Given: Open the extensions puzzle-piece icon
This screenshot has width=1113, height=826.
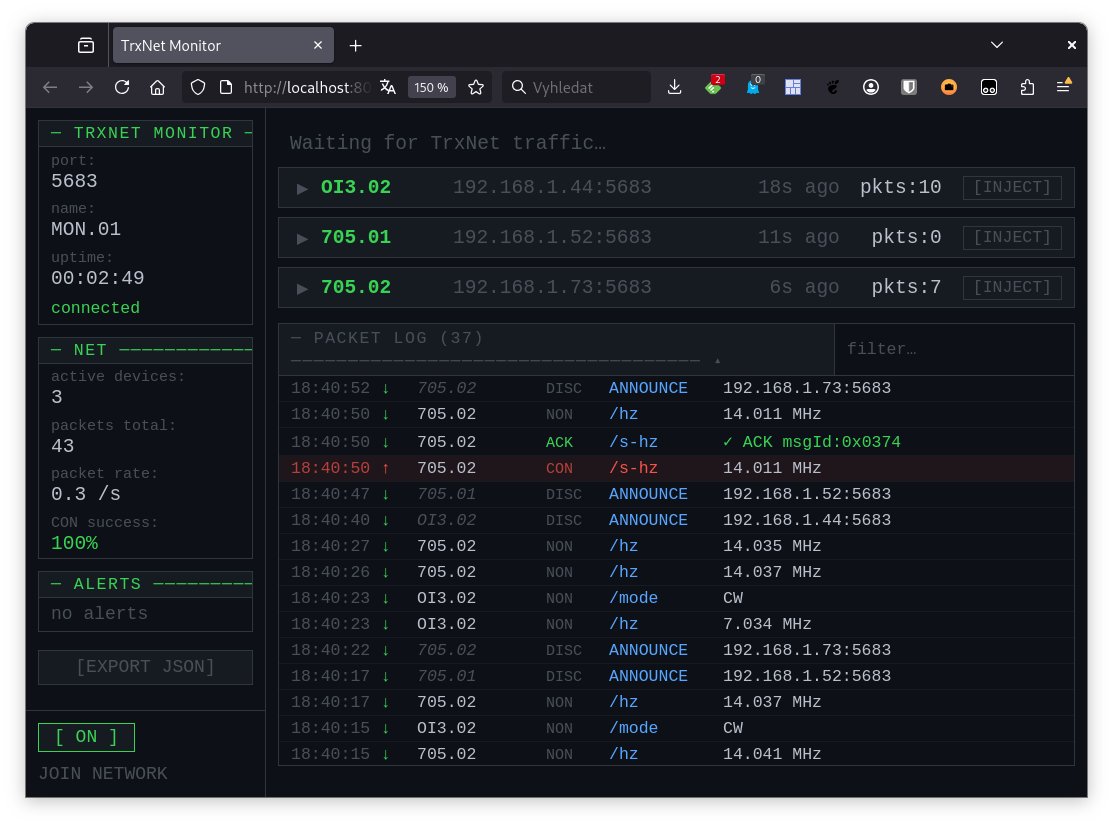Looking at the screenshot, I should pyautogui.click(x=1027, y=87).
